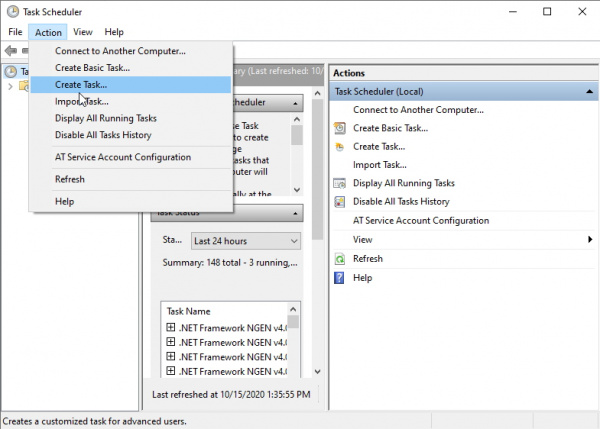Click Create Task link in Actions pane
This screenshot has height=429, width=600.
click(x=379, y=147)
